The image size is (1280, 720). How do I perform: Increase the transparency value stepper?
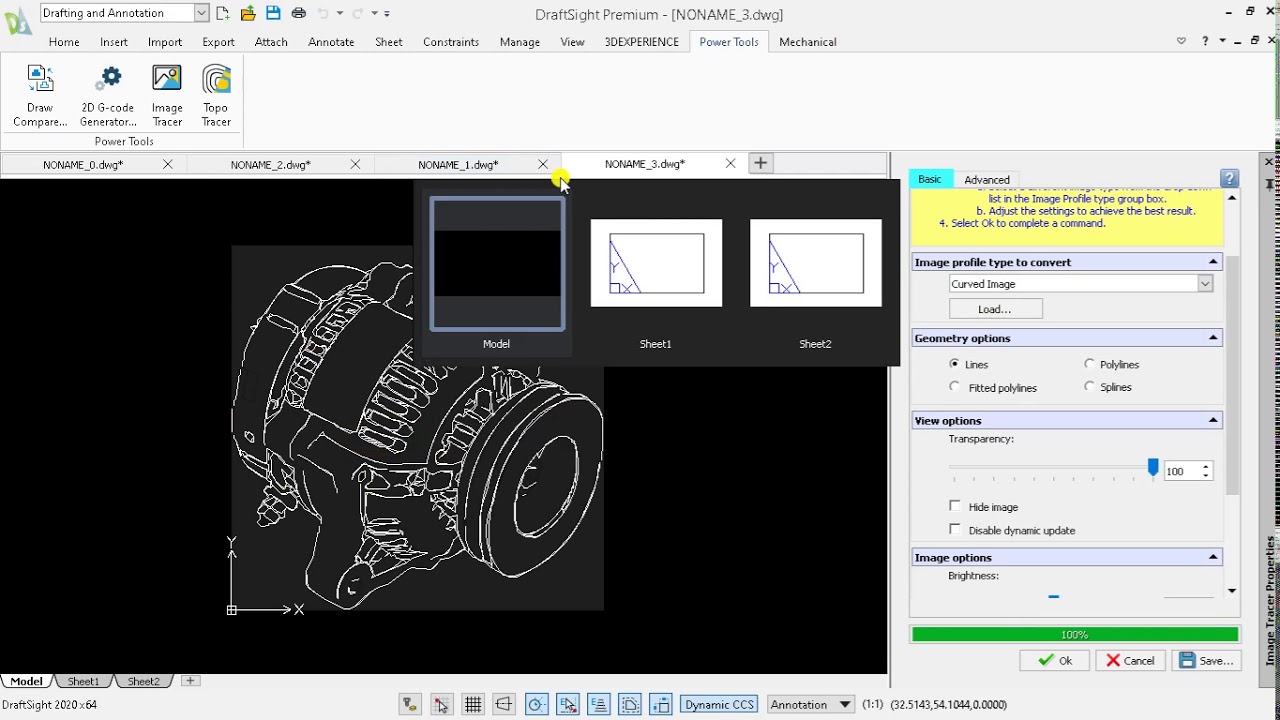coord(1206,466)
